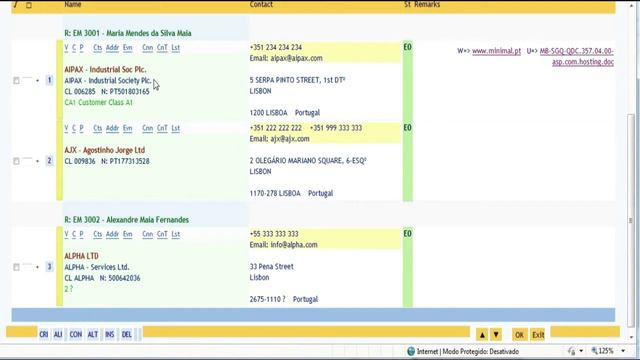640x360 pixels.
Task: Tick the checkbox for AJX row 2
Action: pyautogui.click(x=16, y=161)
